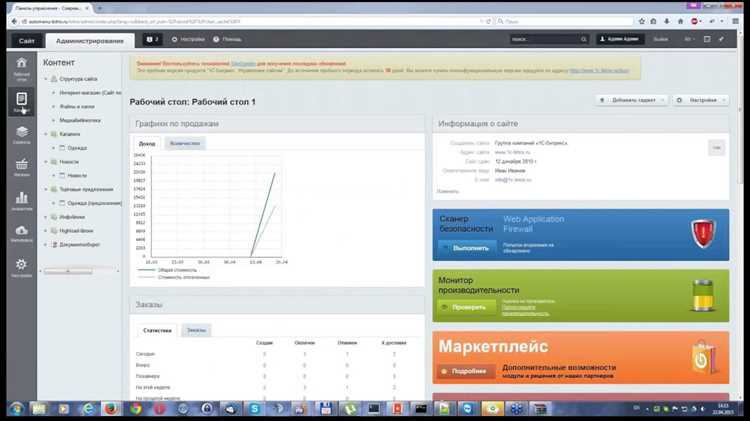Click the red shield security scanner icon

[x=703, y=233]
